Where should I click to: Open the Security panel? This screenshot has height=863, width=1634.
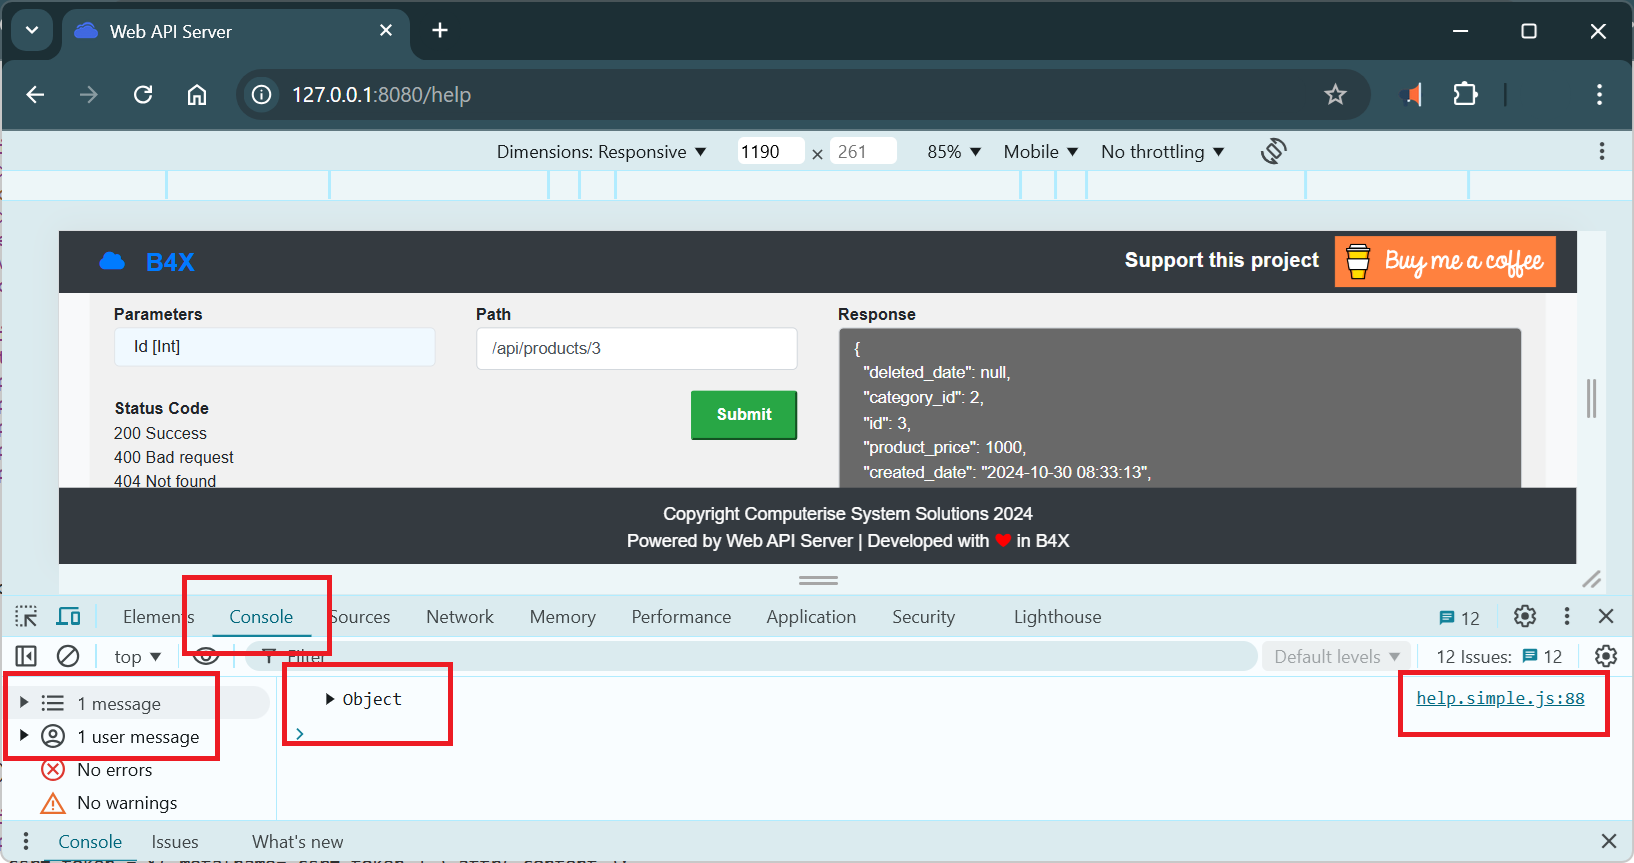(923, 617)
